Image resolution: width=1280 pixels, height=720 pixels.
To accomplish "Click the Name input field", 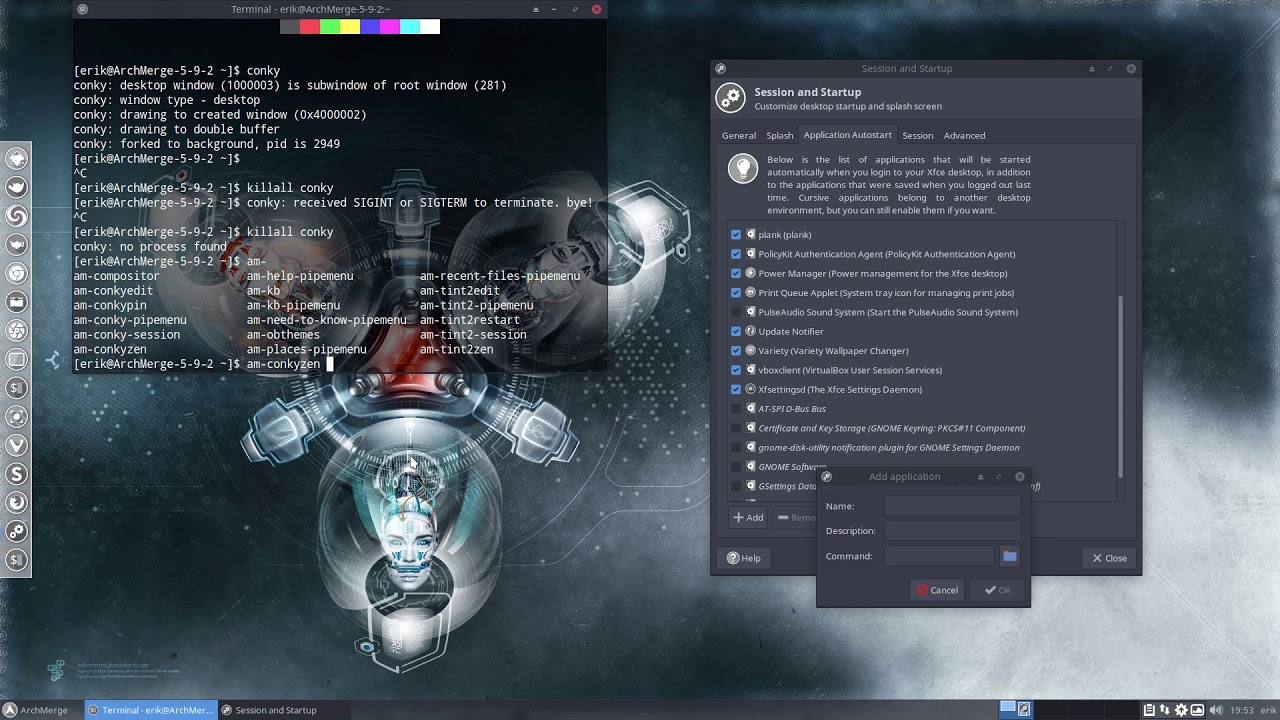I will click(951, 507).
